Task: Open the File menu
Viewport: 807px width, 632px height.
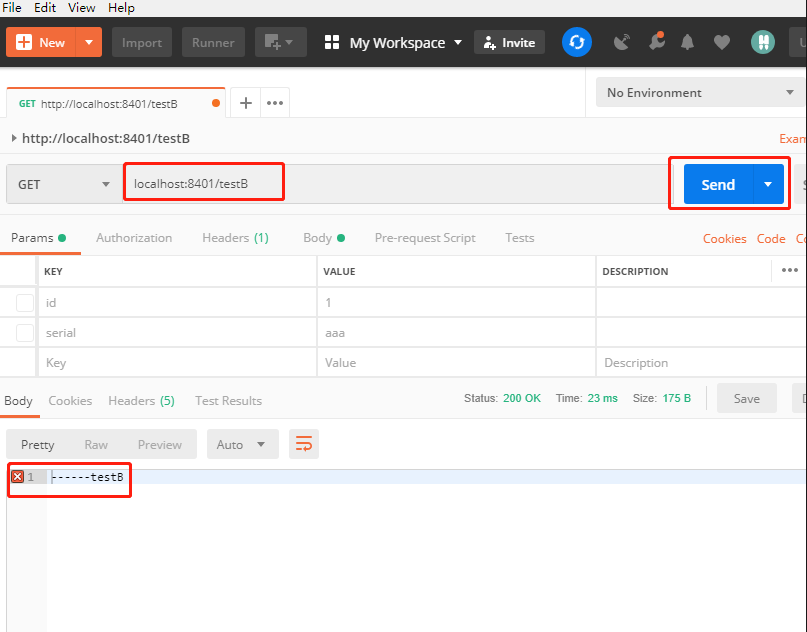Action: tap(12, 8)
